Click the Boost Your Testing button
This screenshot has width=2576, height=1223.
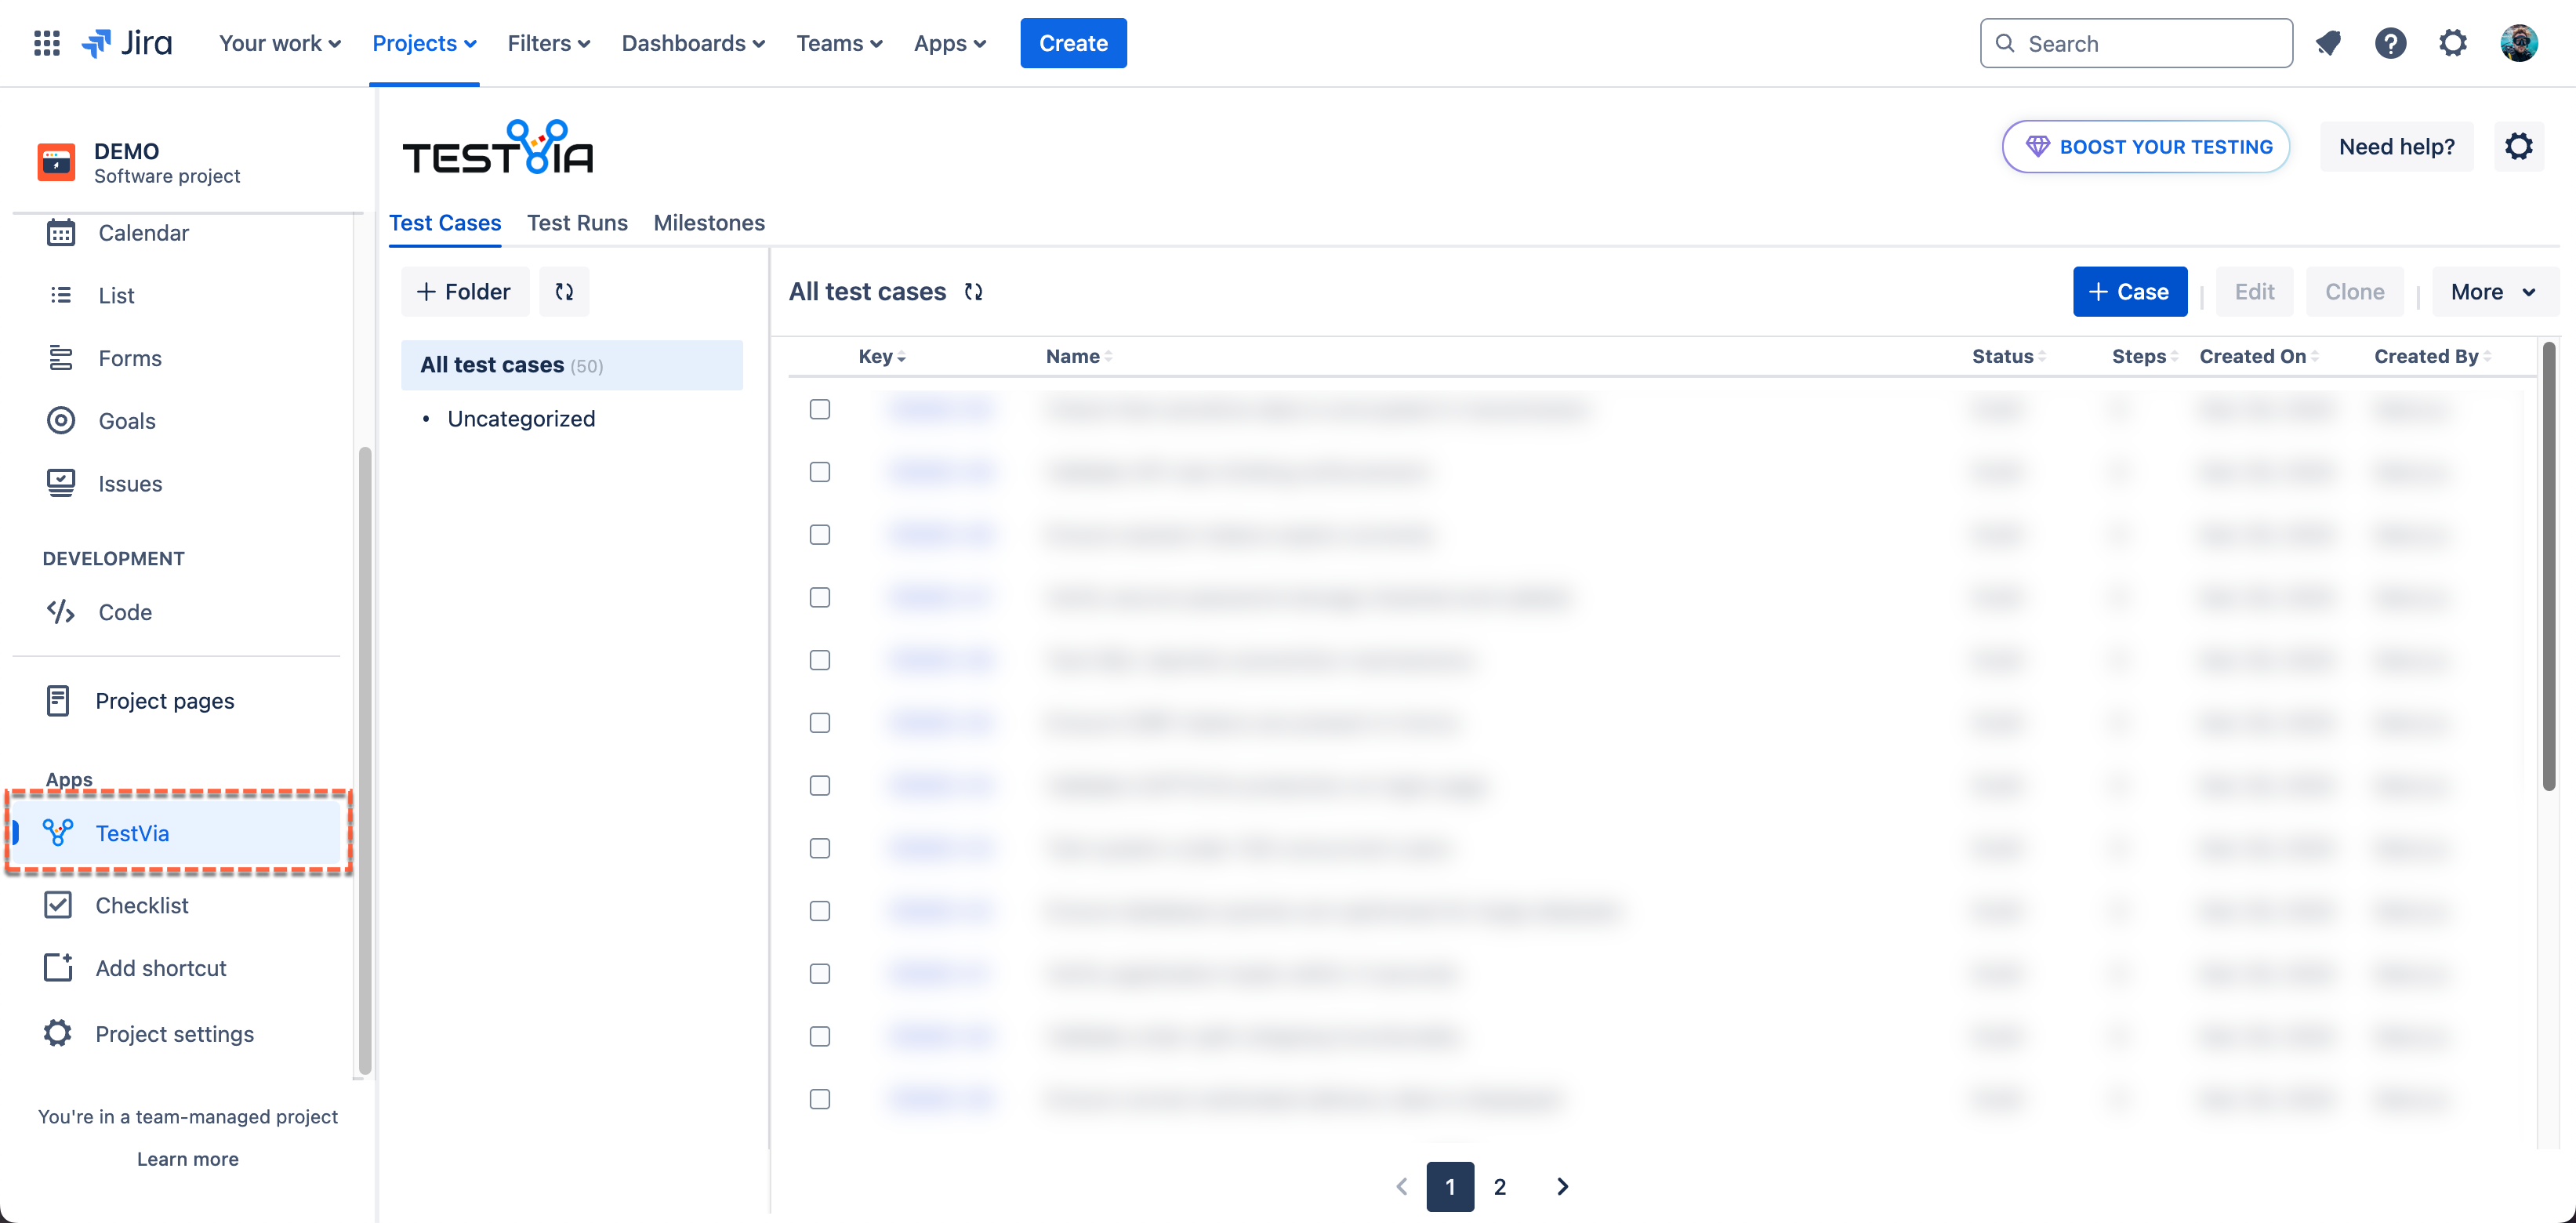point(2145,147)
